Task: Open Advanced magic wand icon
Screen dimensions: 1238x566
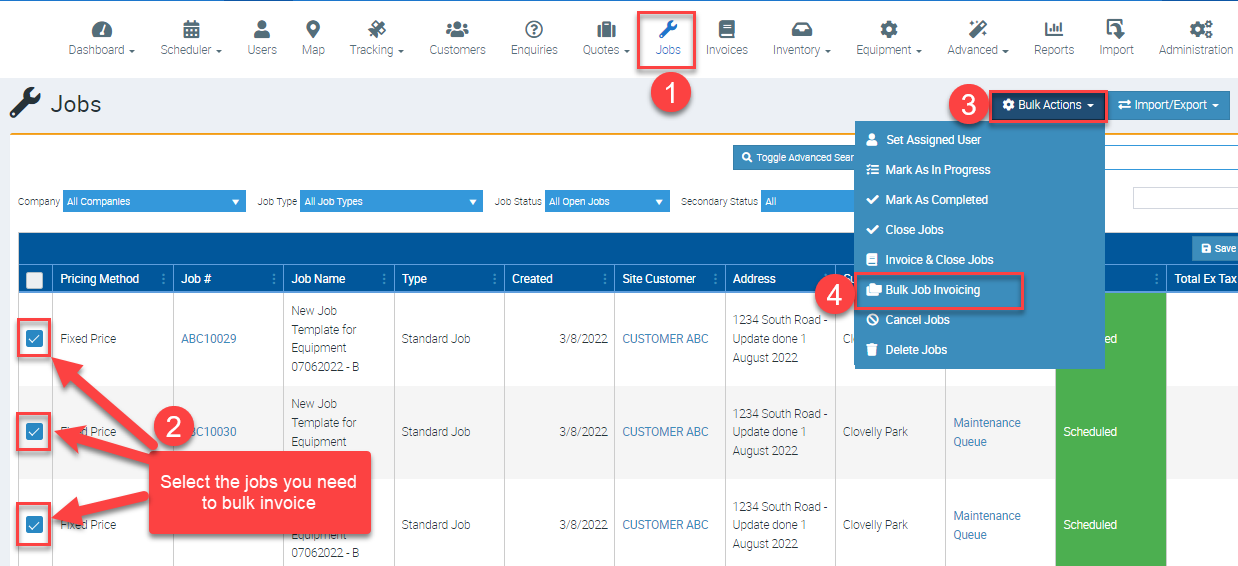Action: click(x=977, y=29)
